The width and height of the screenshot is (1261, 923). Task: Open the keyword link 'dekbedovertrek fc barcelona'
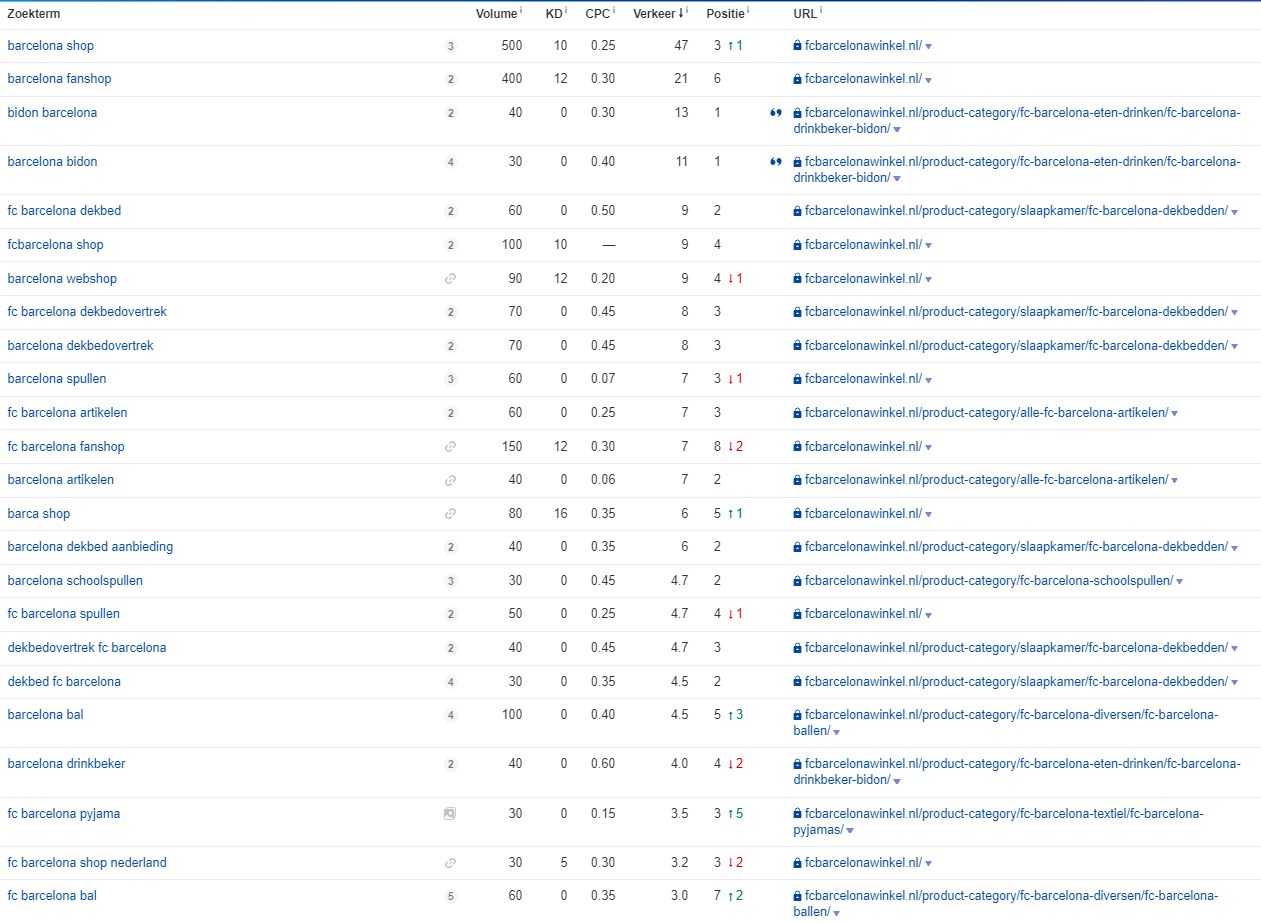tap(87, 648)
